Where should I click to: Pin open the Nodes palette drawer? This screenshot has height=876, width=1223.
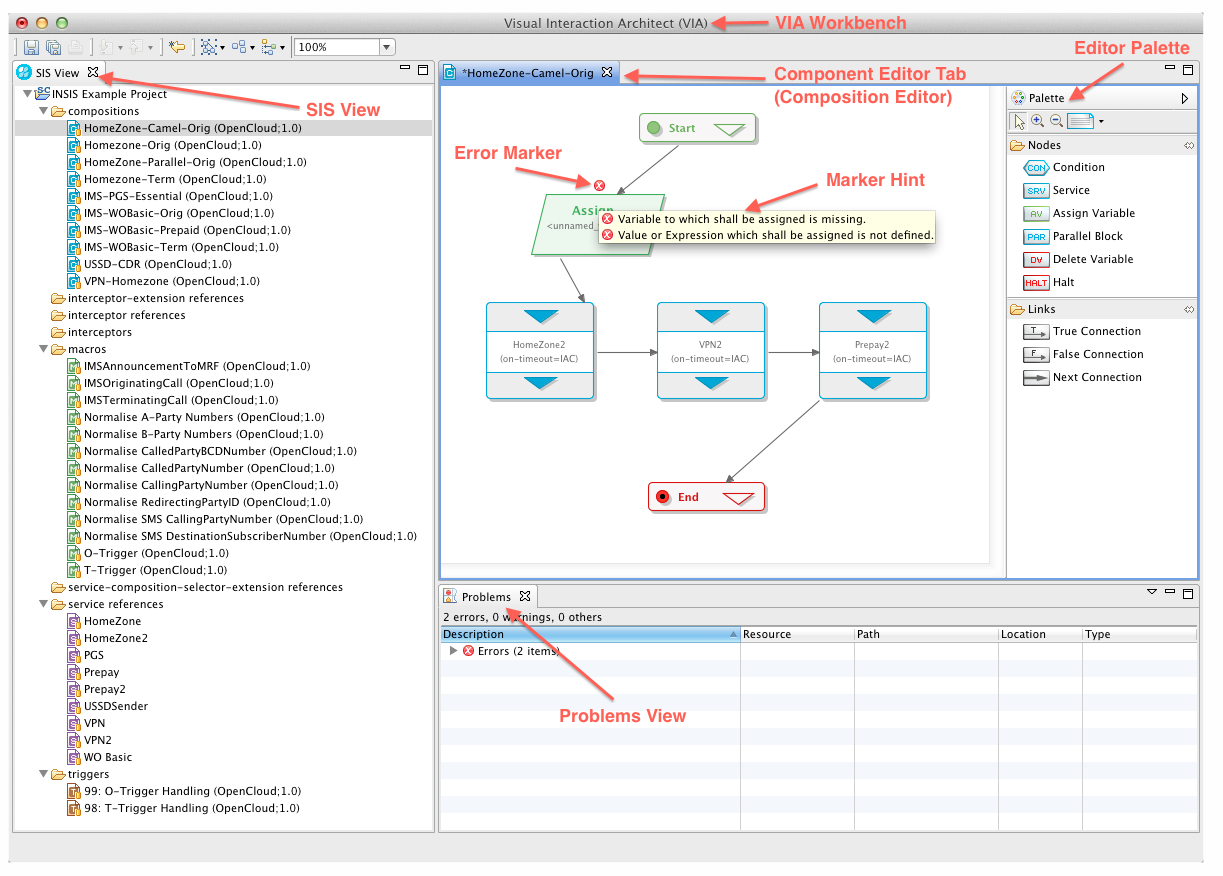pyautogui.click(x=1189, y=146)
